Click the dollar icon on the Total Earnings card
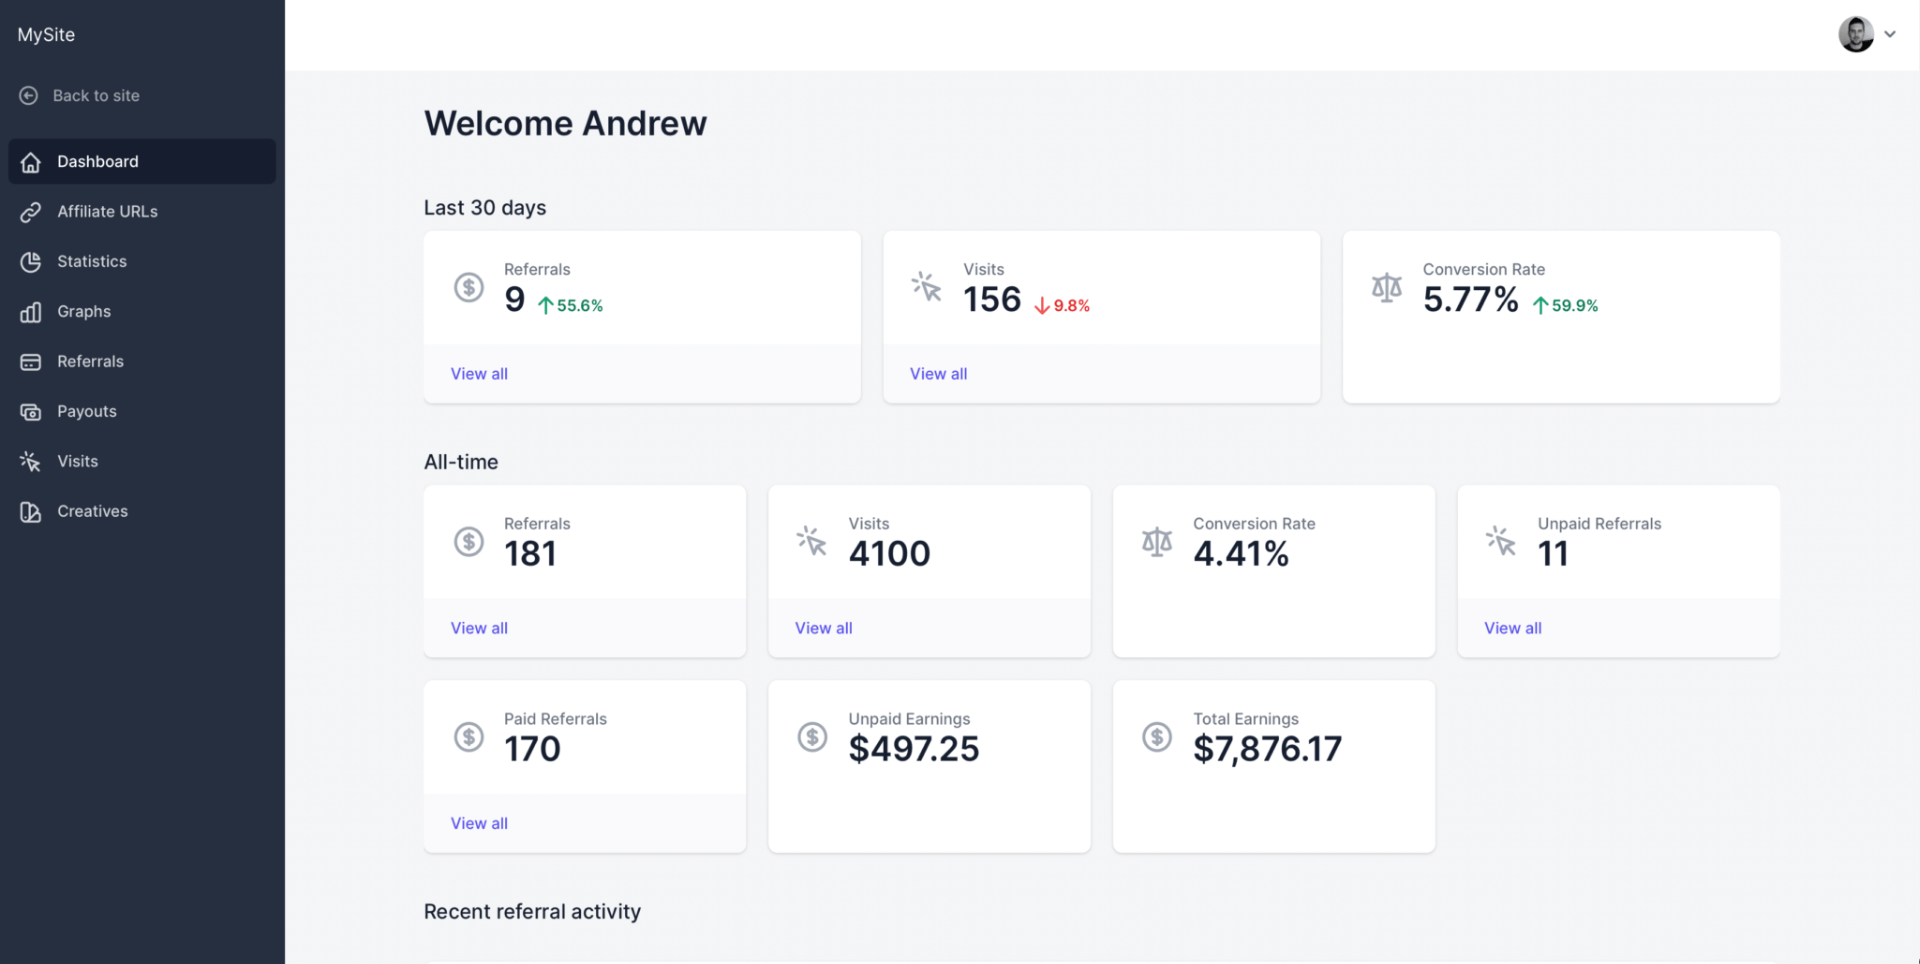The image size is (1920, 964). point(1157,737)
